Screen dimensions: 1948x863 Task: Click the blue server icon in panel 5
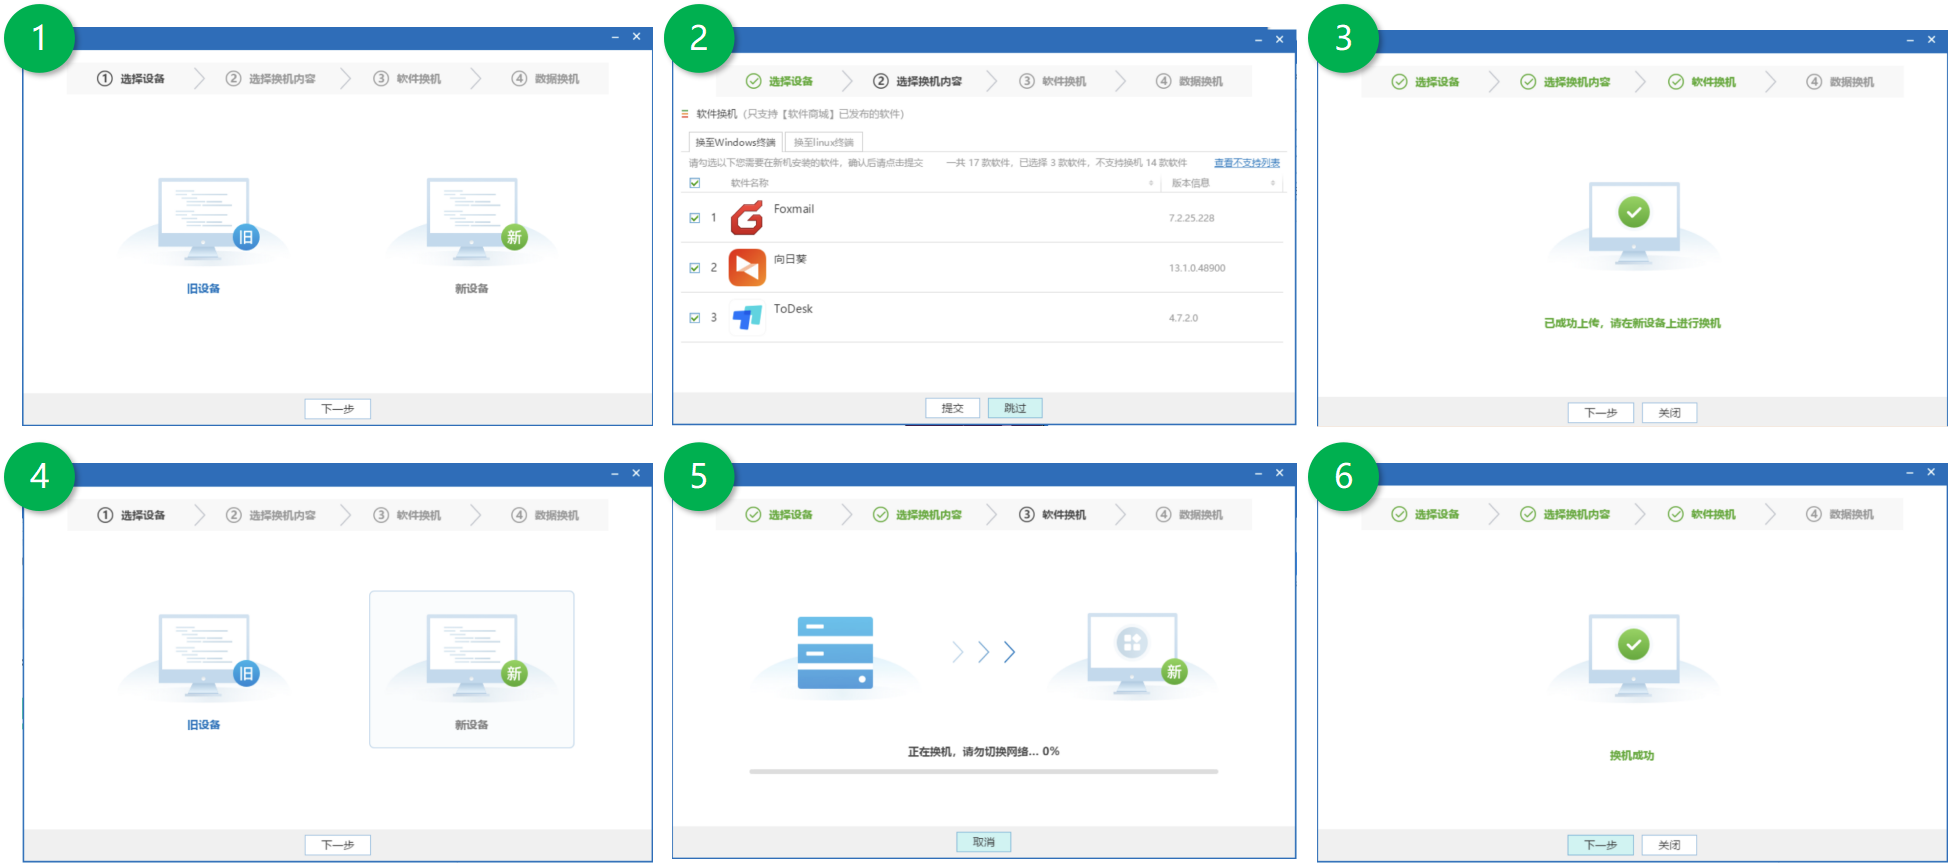(835, 652)
